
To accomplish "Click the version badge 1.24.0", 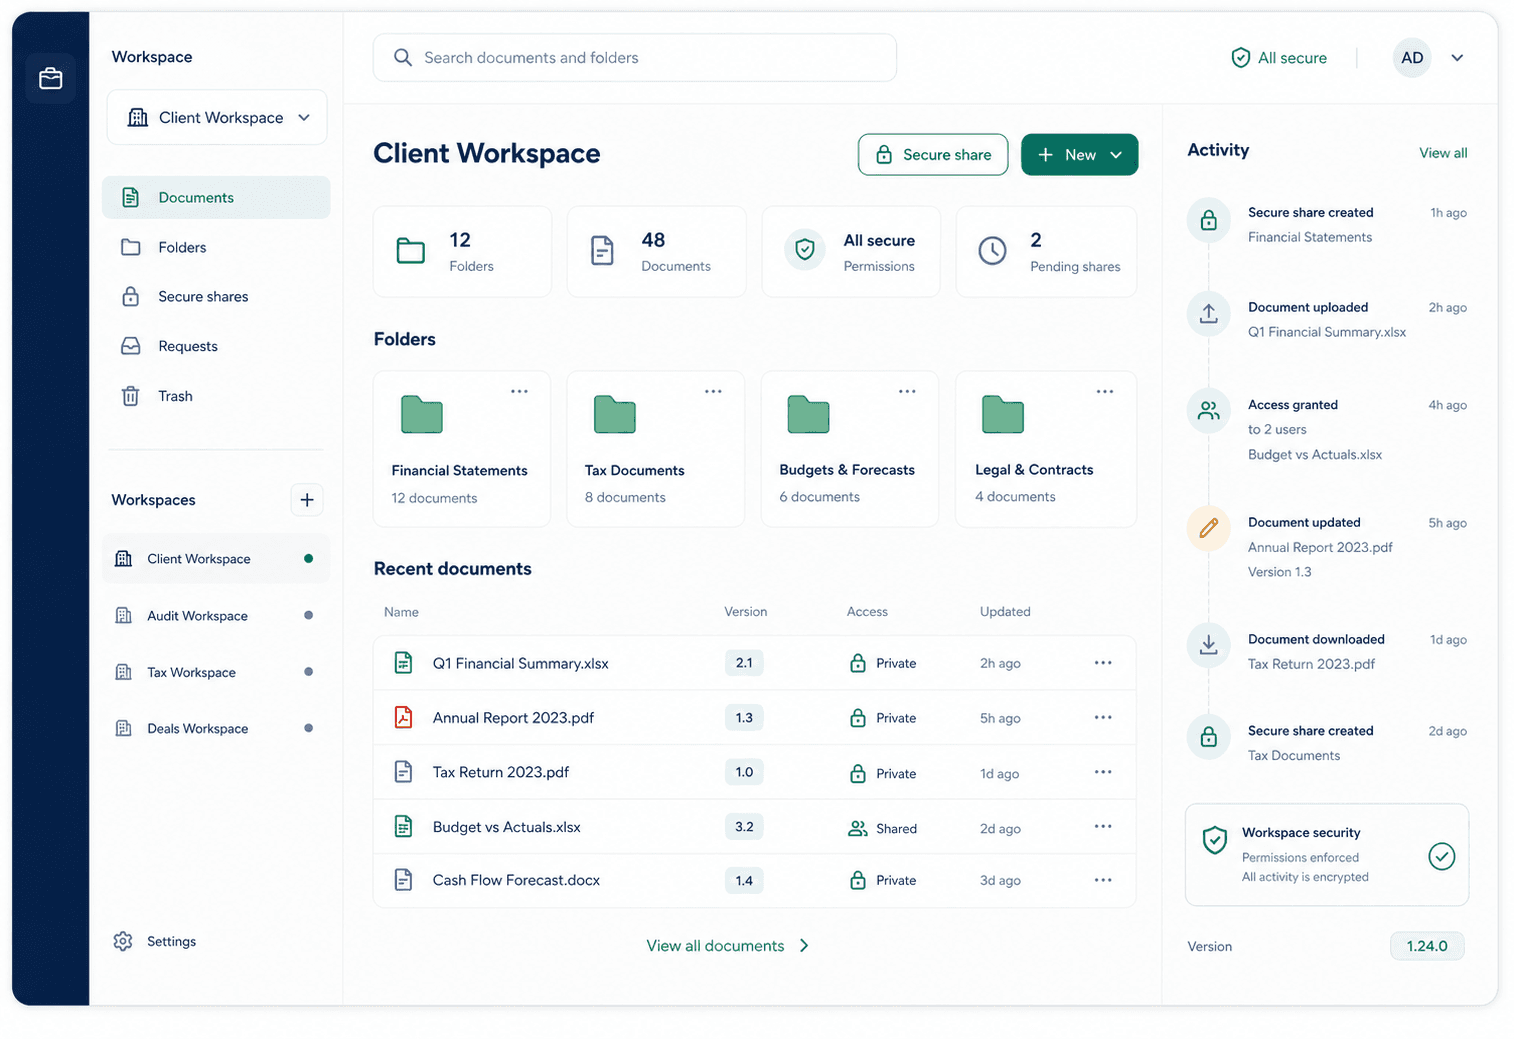I will [x=1427, y=946].
